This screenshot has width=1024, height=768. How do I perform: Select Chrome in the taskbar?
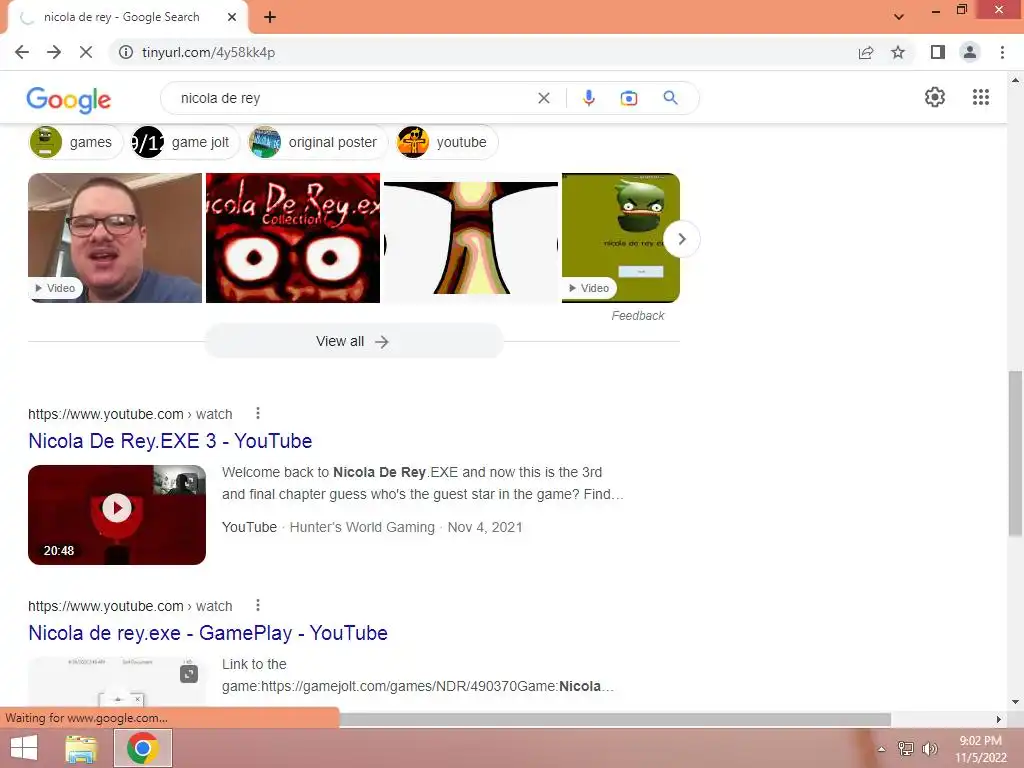tap(143, 748)
